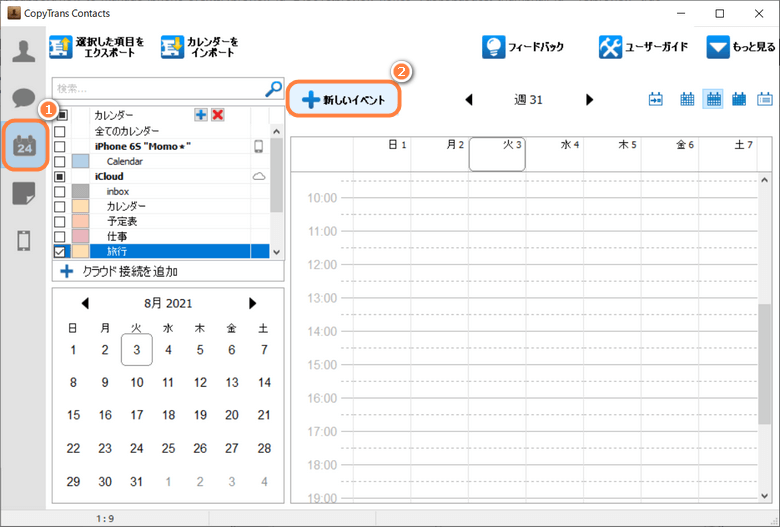Screen dimensions: 780x527
Task: Click into the search field
Action: [158, 89]
